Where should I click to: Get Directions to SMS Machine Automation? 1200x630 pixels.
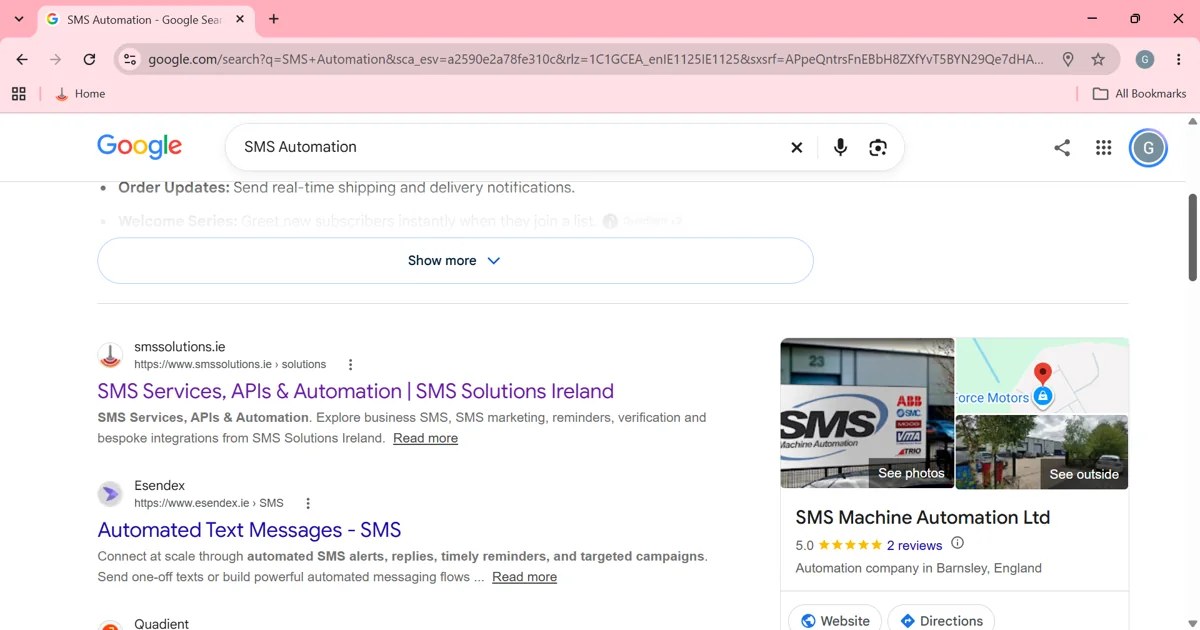[941, 620]
